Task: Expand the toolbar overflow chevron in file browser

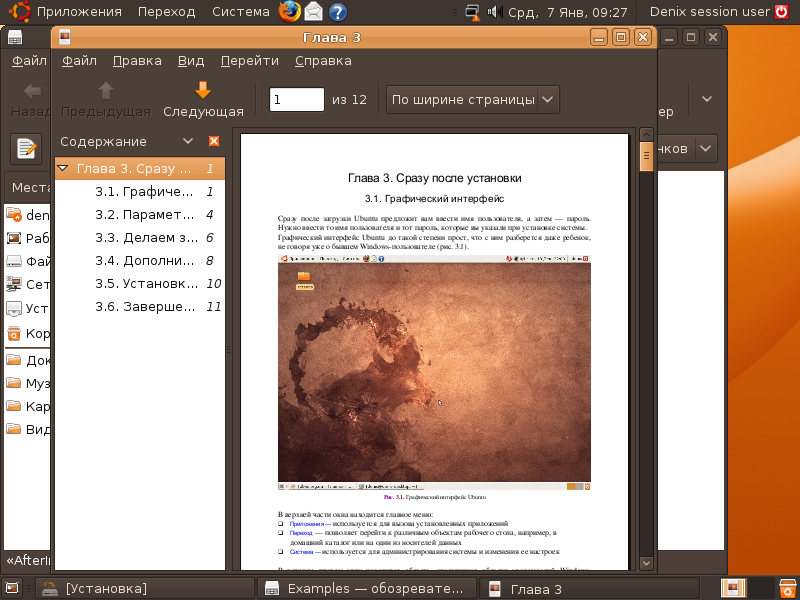Action: (x=707, y=98)
